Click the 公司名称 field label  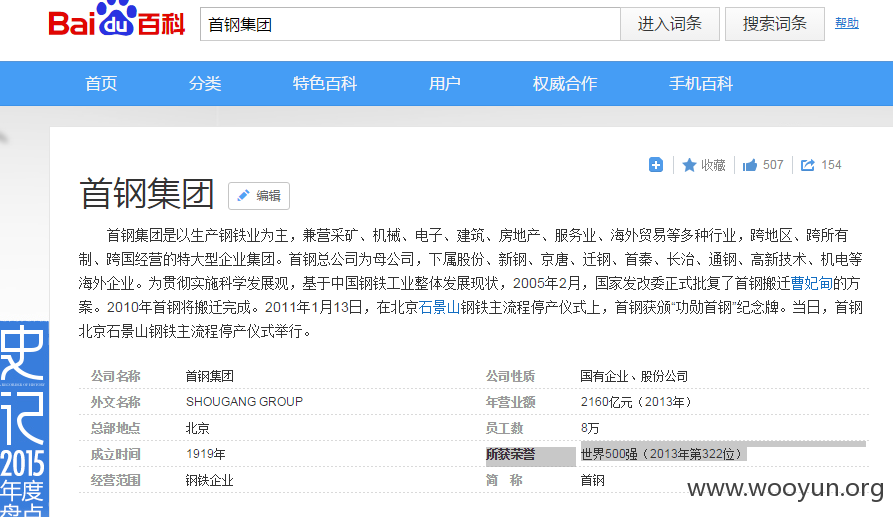pyautogui.click(x=116, y=376)
